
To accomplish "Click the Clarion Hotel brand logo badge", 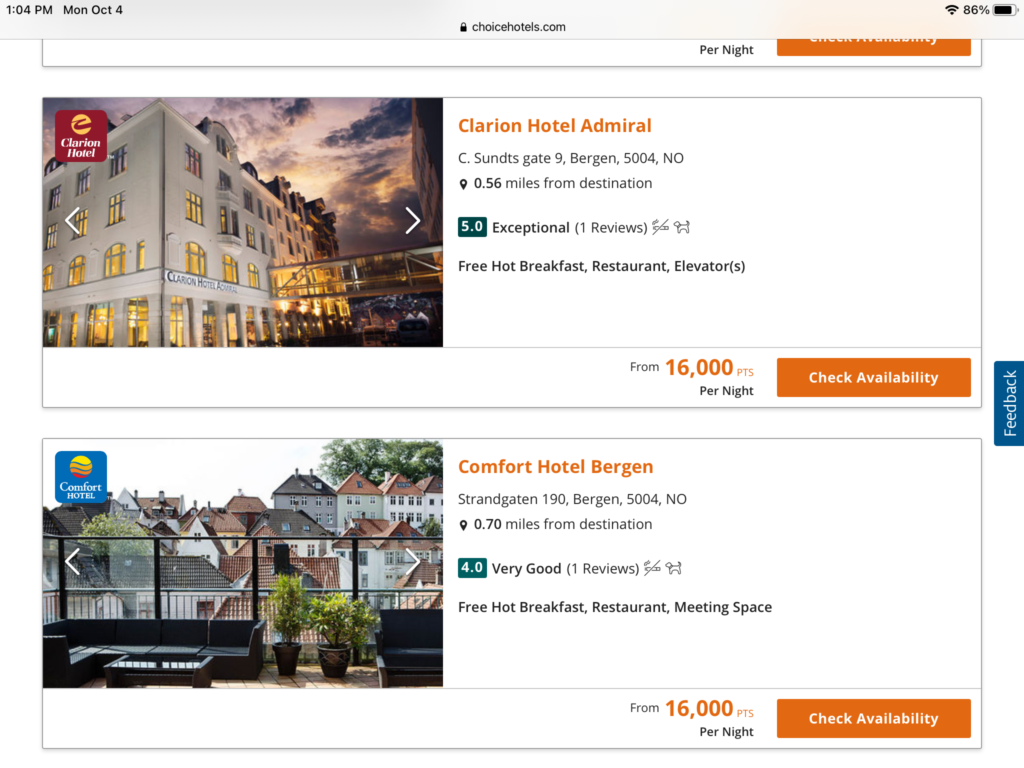I will pyautogui.click(x=81, y=136).
